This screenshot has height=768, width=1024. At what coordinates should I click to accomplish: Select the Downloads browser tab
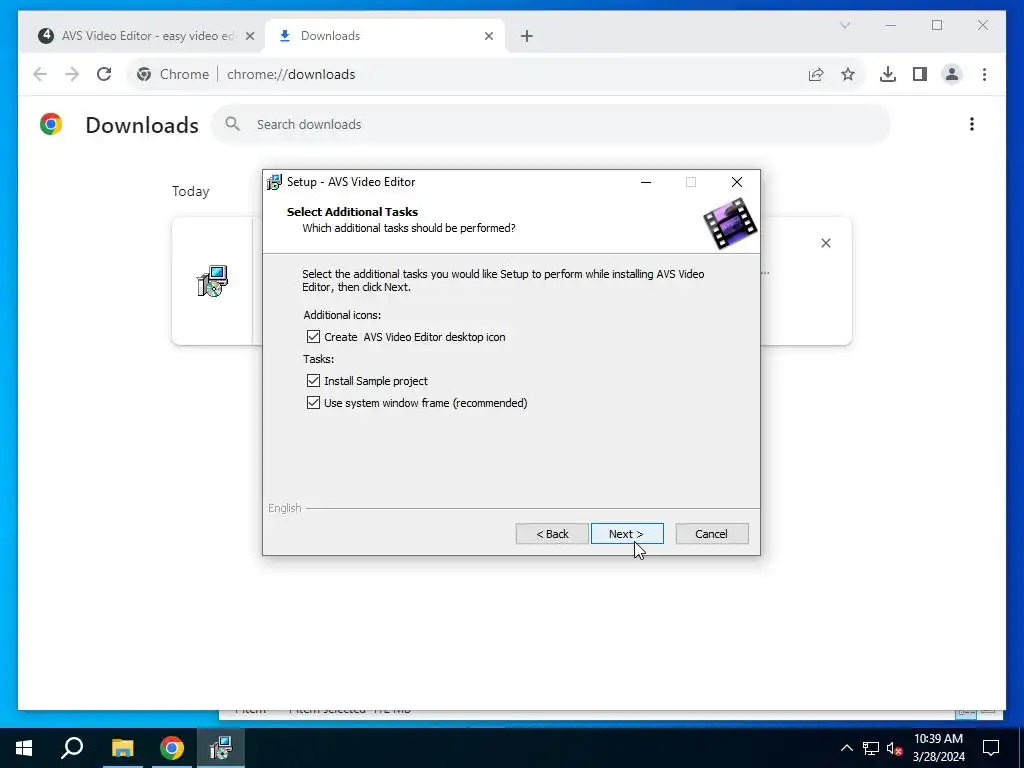pos(385,36)
